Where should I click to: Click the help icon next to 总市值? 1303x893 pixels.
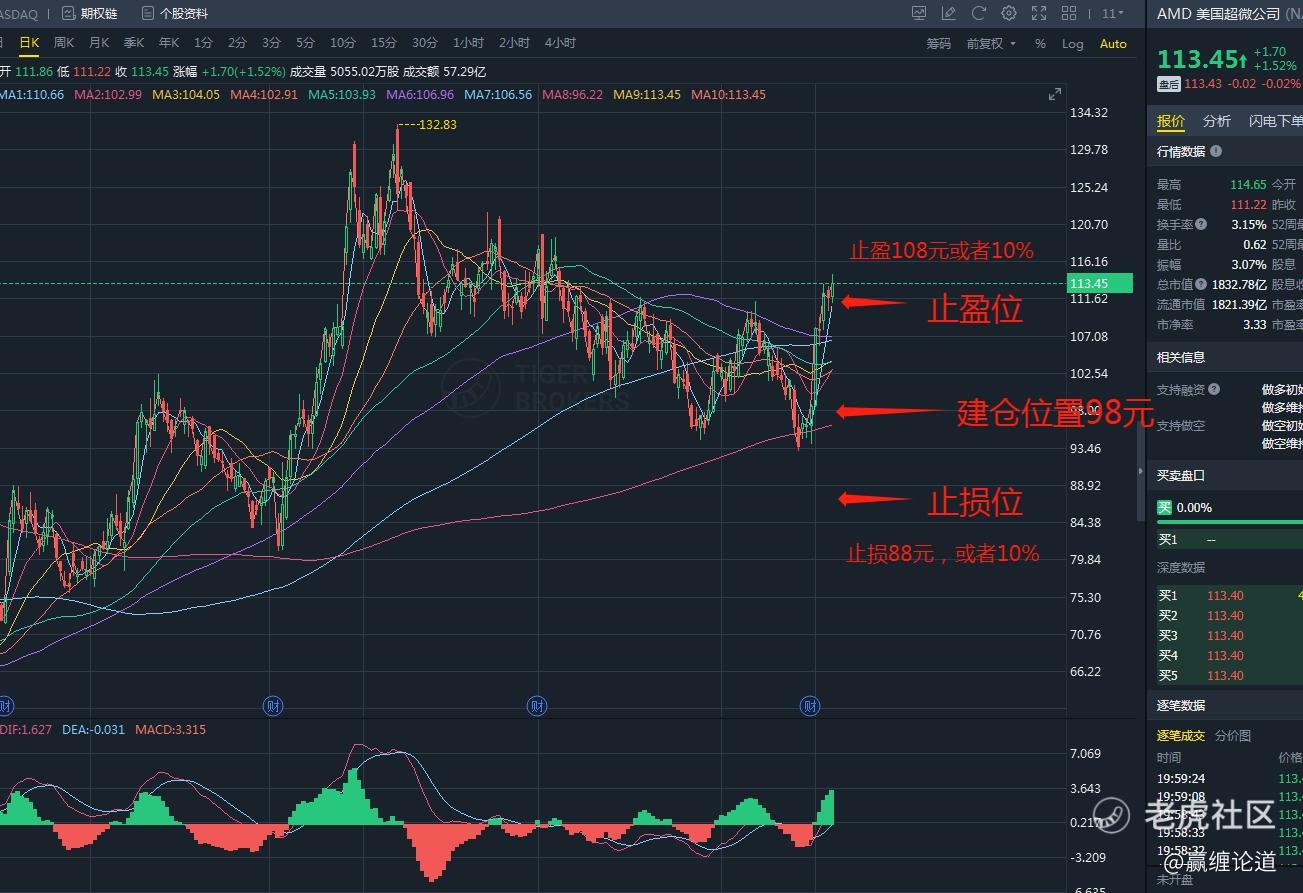(x=1201, y=285)
